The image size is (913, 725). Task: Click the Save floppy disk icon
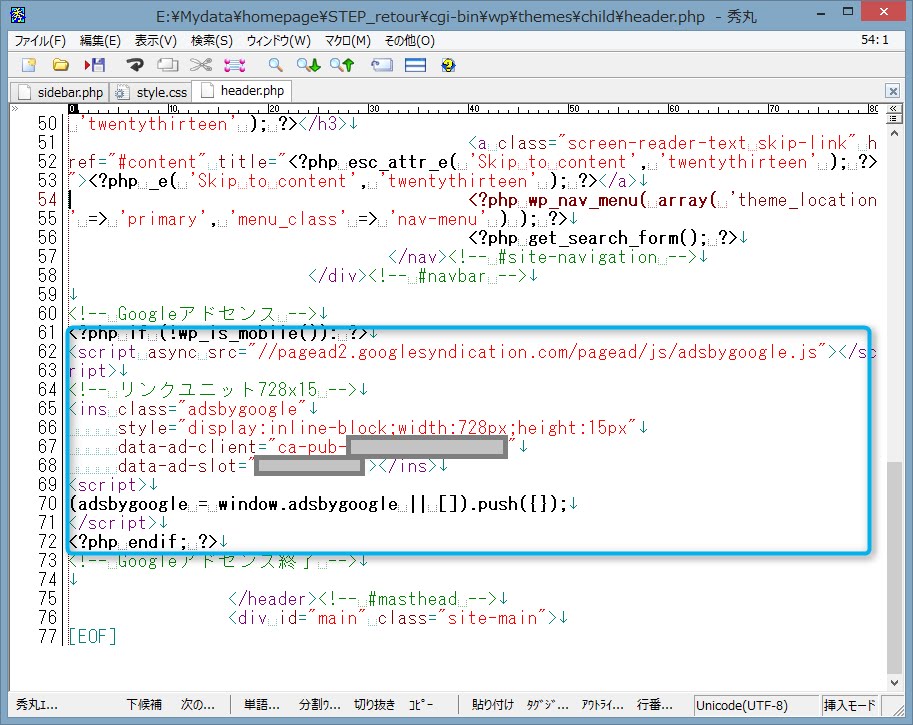[x=94, y=65]
